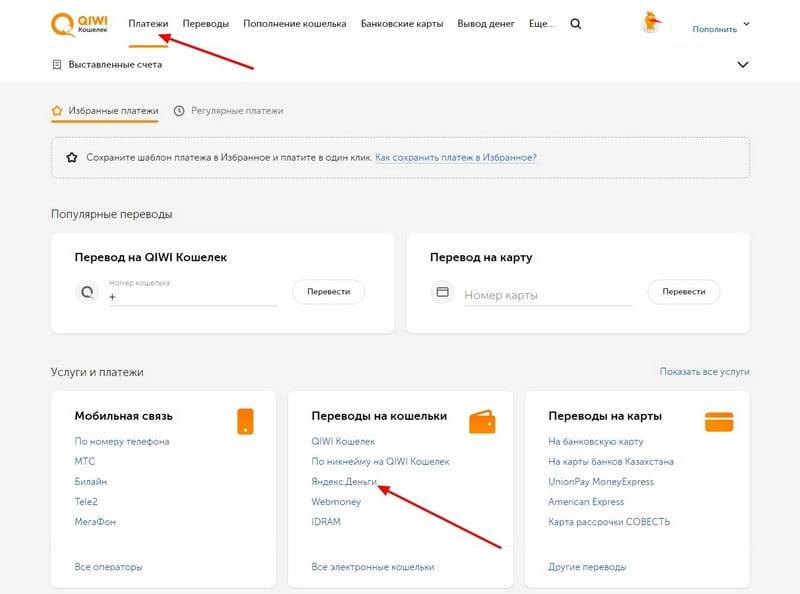This screenshot has width=800, height=594.
Task: Click the Переводы на карты heading
Action: (605, 416)
